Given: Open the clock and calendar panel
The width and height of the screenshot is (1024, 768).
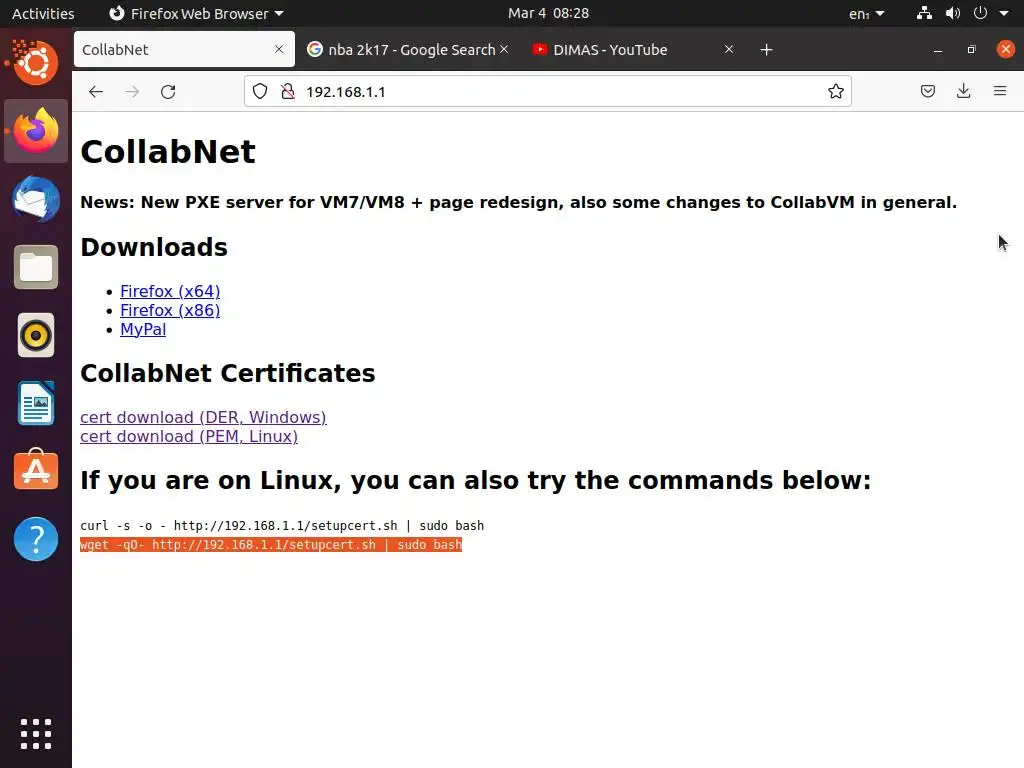Looking at the screenshot, I should click(549, 13).
